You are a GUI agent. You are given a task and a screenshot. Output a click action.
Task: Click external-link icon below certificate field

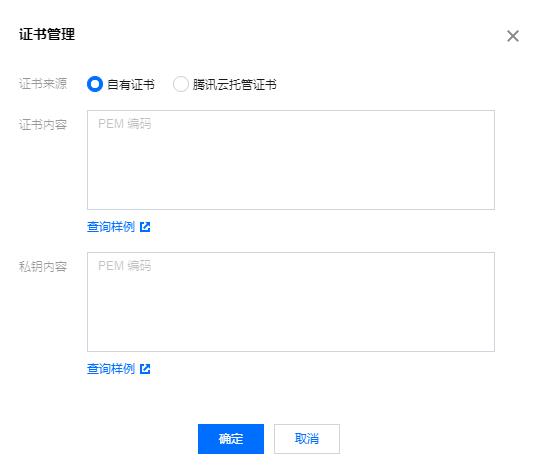tap(145, 227)
